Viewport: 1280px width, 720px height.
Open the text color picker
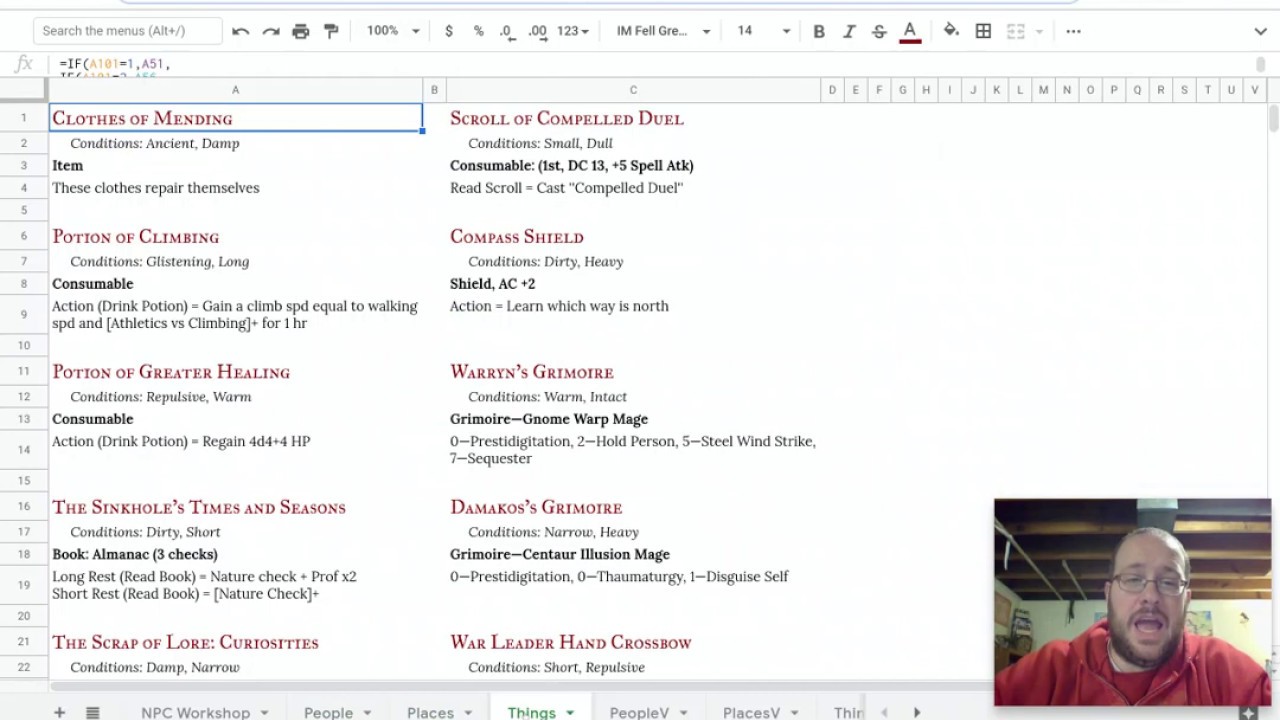[910, 31]
